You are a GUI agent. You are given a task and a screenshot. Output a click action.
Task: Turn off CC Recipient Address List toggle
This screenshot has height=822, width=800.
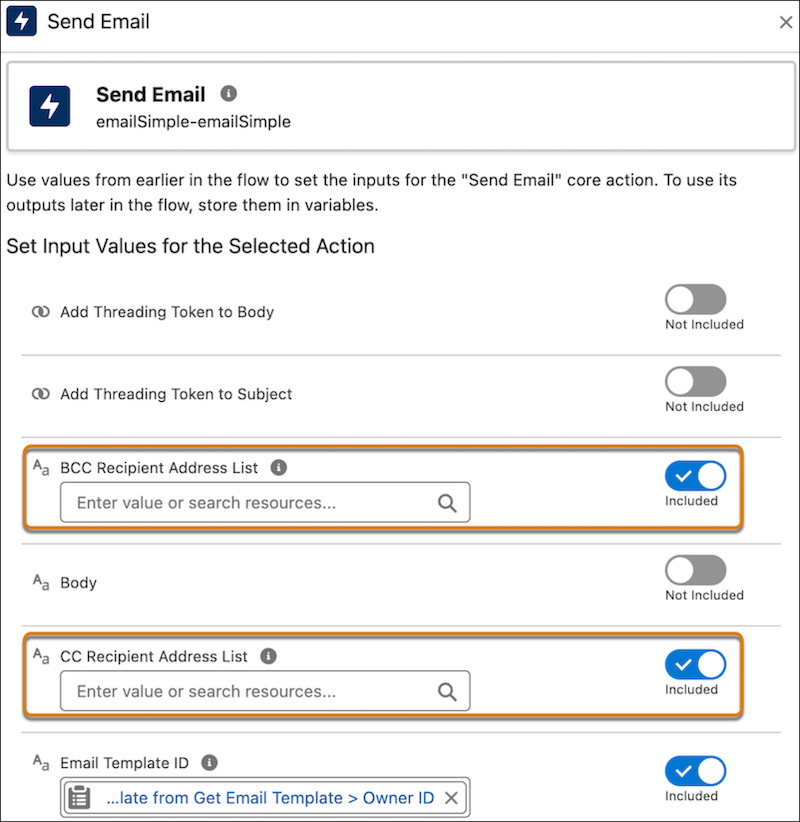(695, 664)
